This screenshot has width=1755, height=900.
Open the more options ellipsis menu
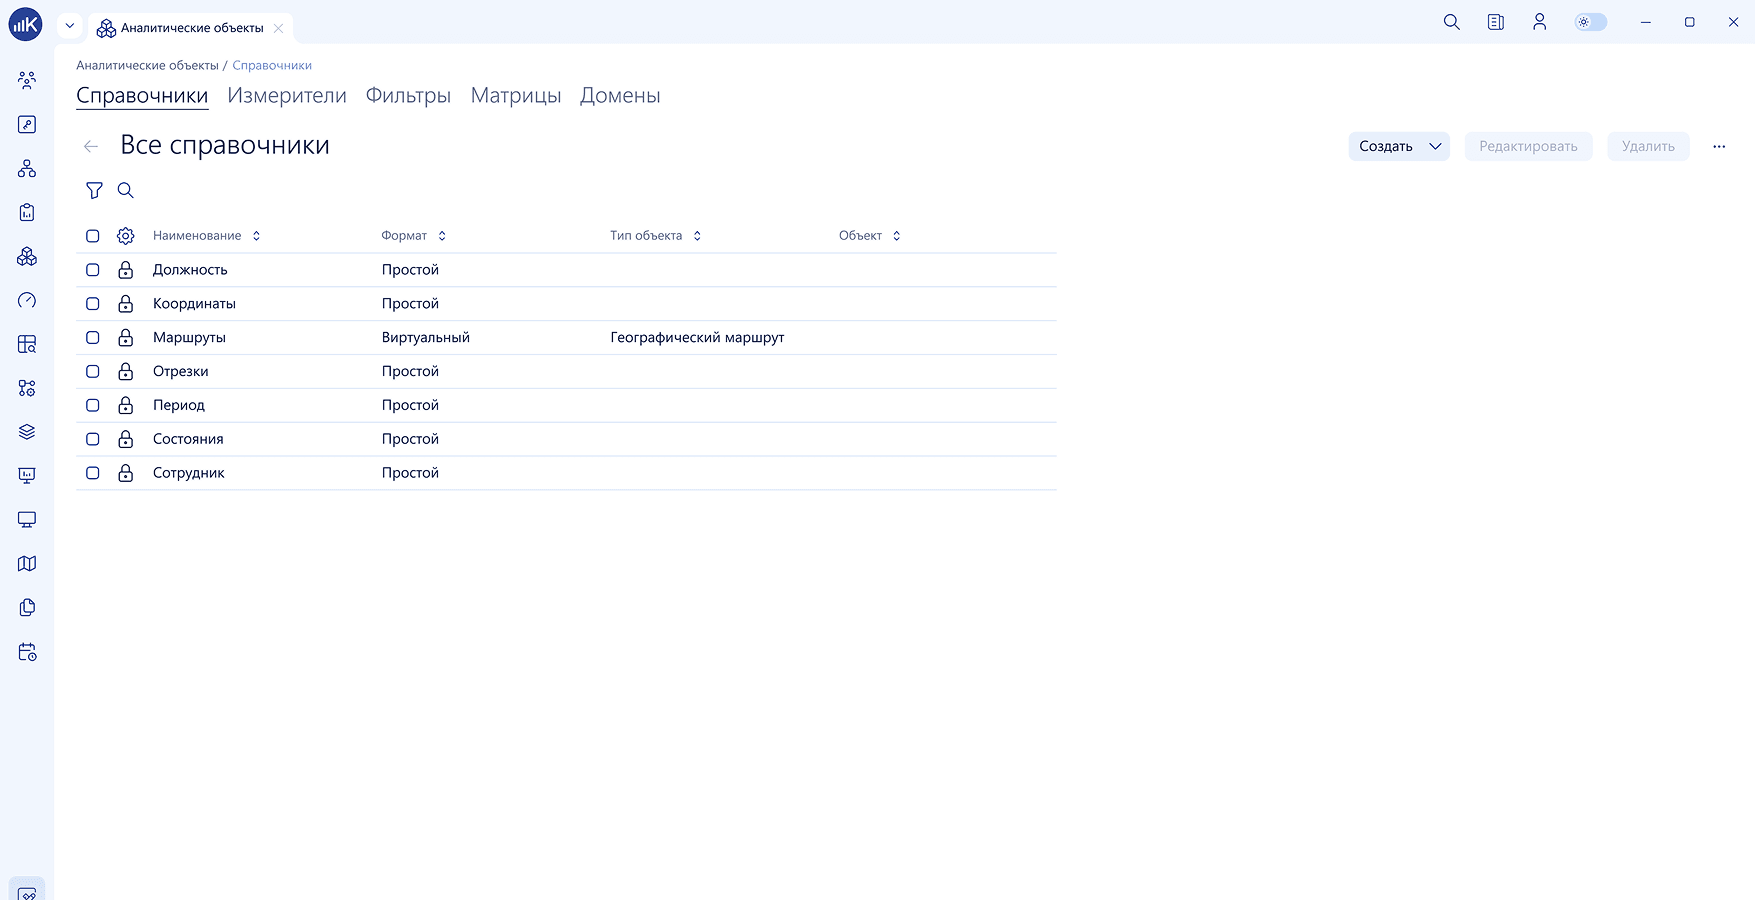pos(1719,146)
